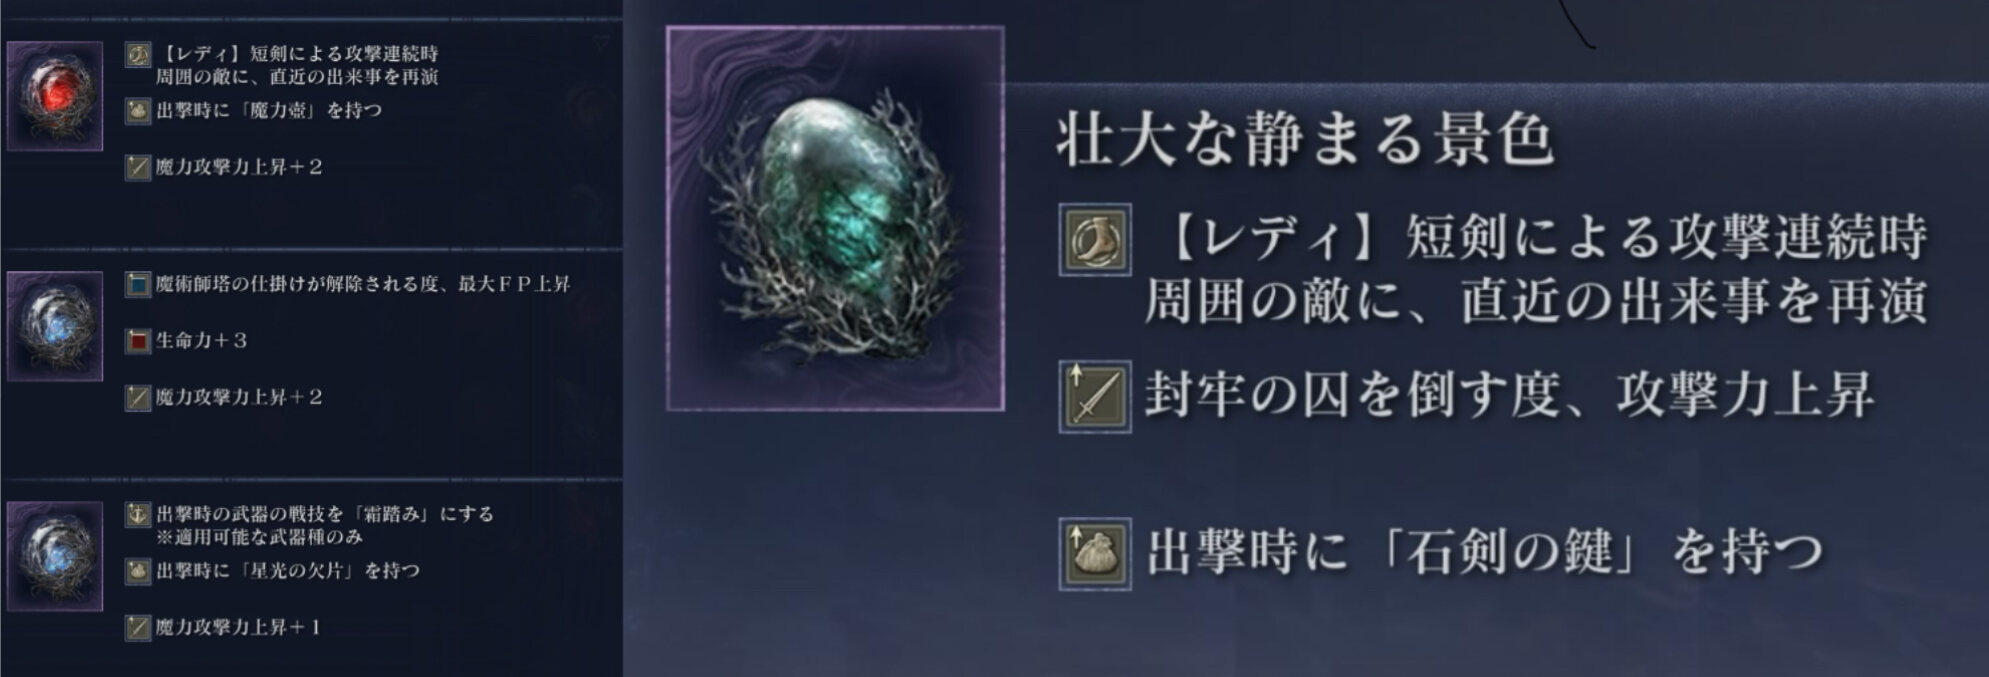Click the sword icon beside first 魔力攻撃力上昇+2

[x=138, y=167]
